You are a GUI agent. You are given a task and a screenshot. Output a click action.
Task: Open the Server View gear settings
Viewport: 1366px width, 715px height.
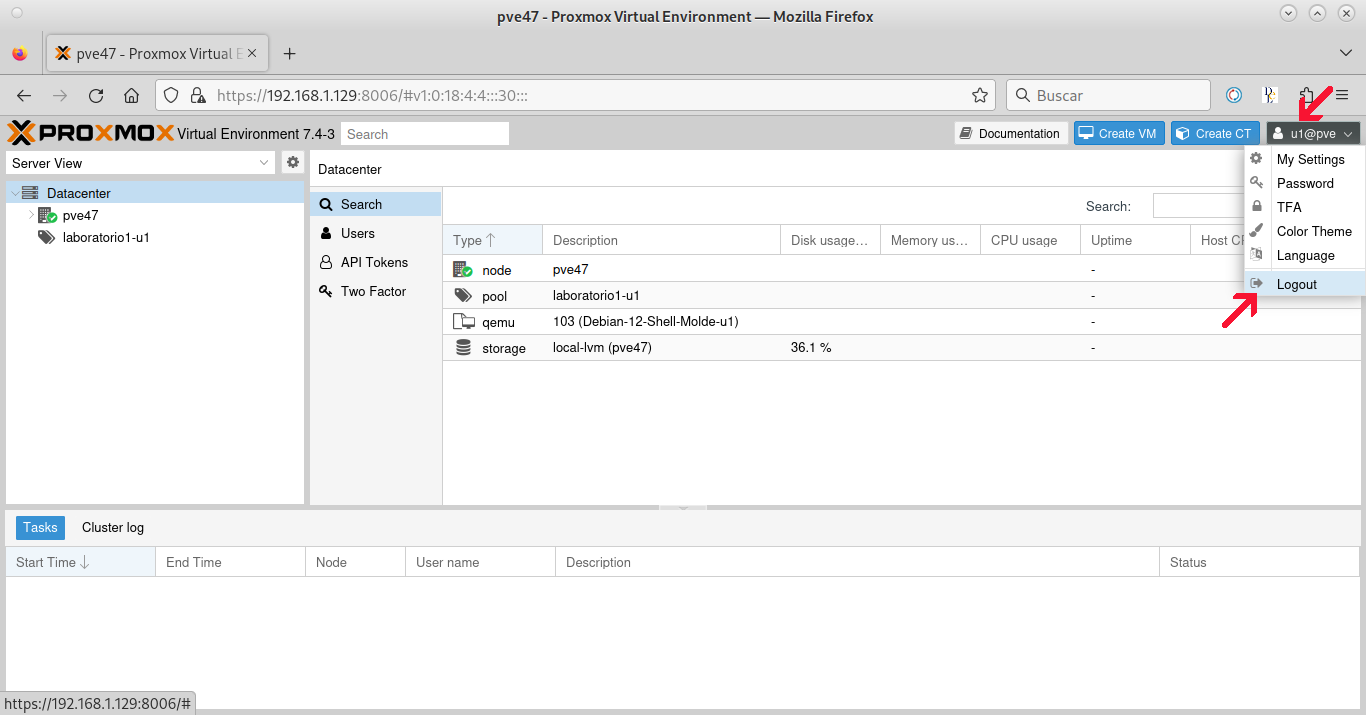tap(293, 162)
